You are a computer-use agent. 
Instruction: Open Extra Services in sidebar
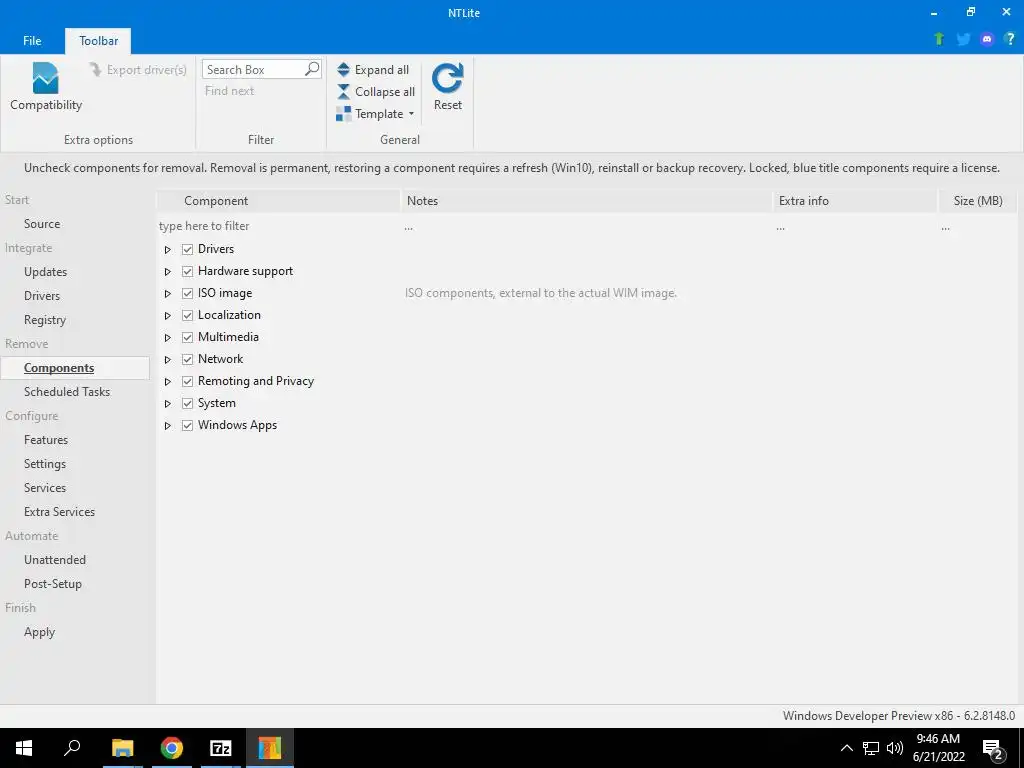pos(59,512)
